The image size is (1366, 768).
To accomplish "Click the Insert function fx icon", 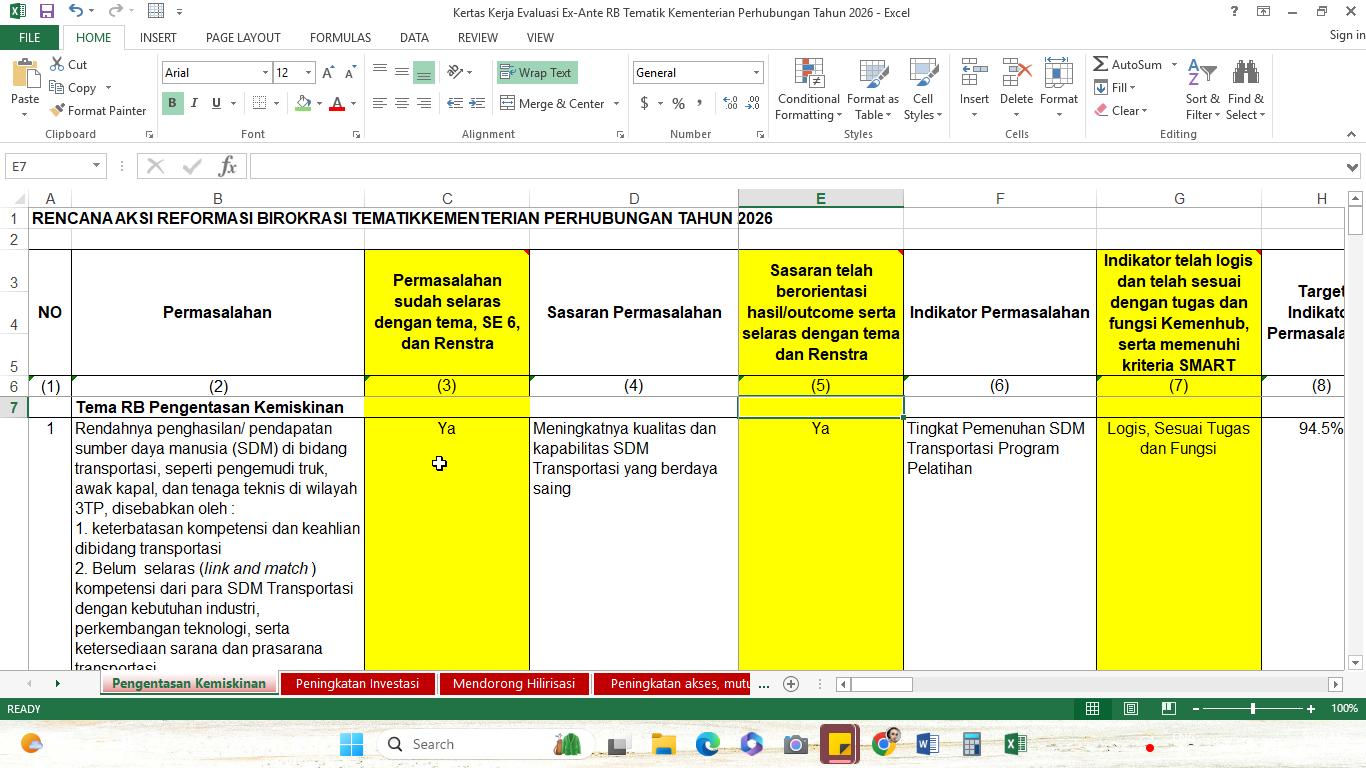I will coord(228,166).
